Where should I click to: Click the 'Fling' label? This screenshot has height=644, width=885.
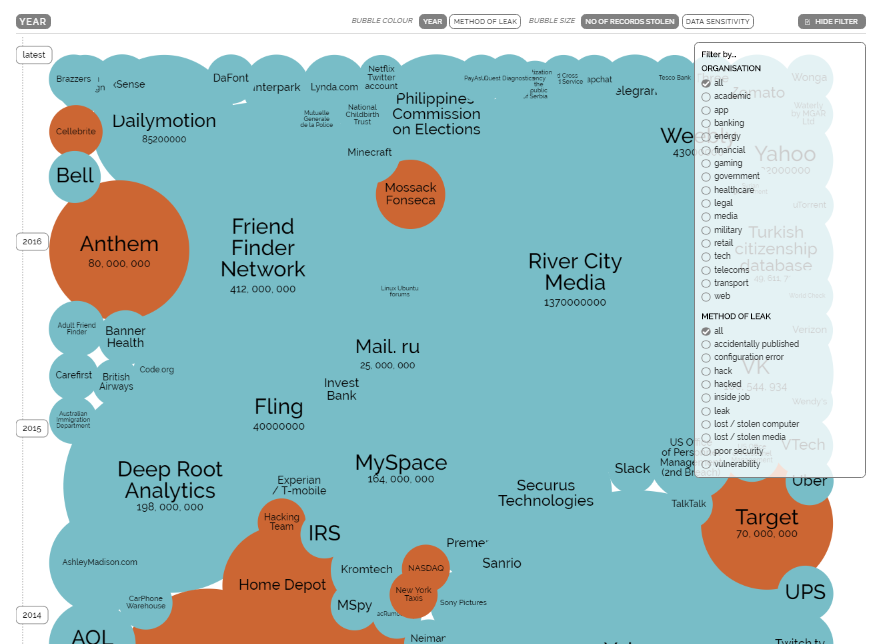[x=279, y=407]
